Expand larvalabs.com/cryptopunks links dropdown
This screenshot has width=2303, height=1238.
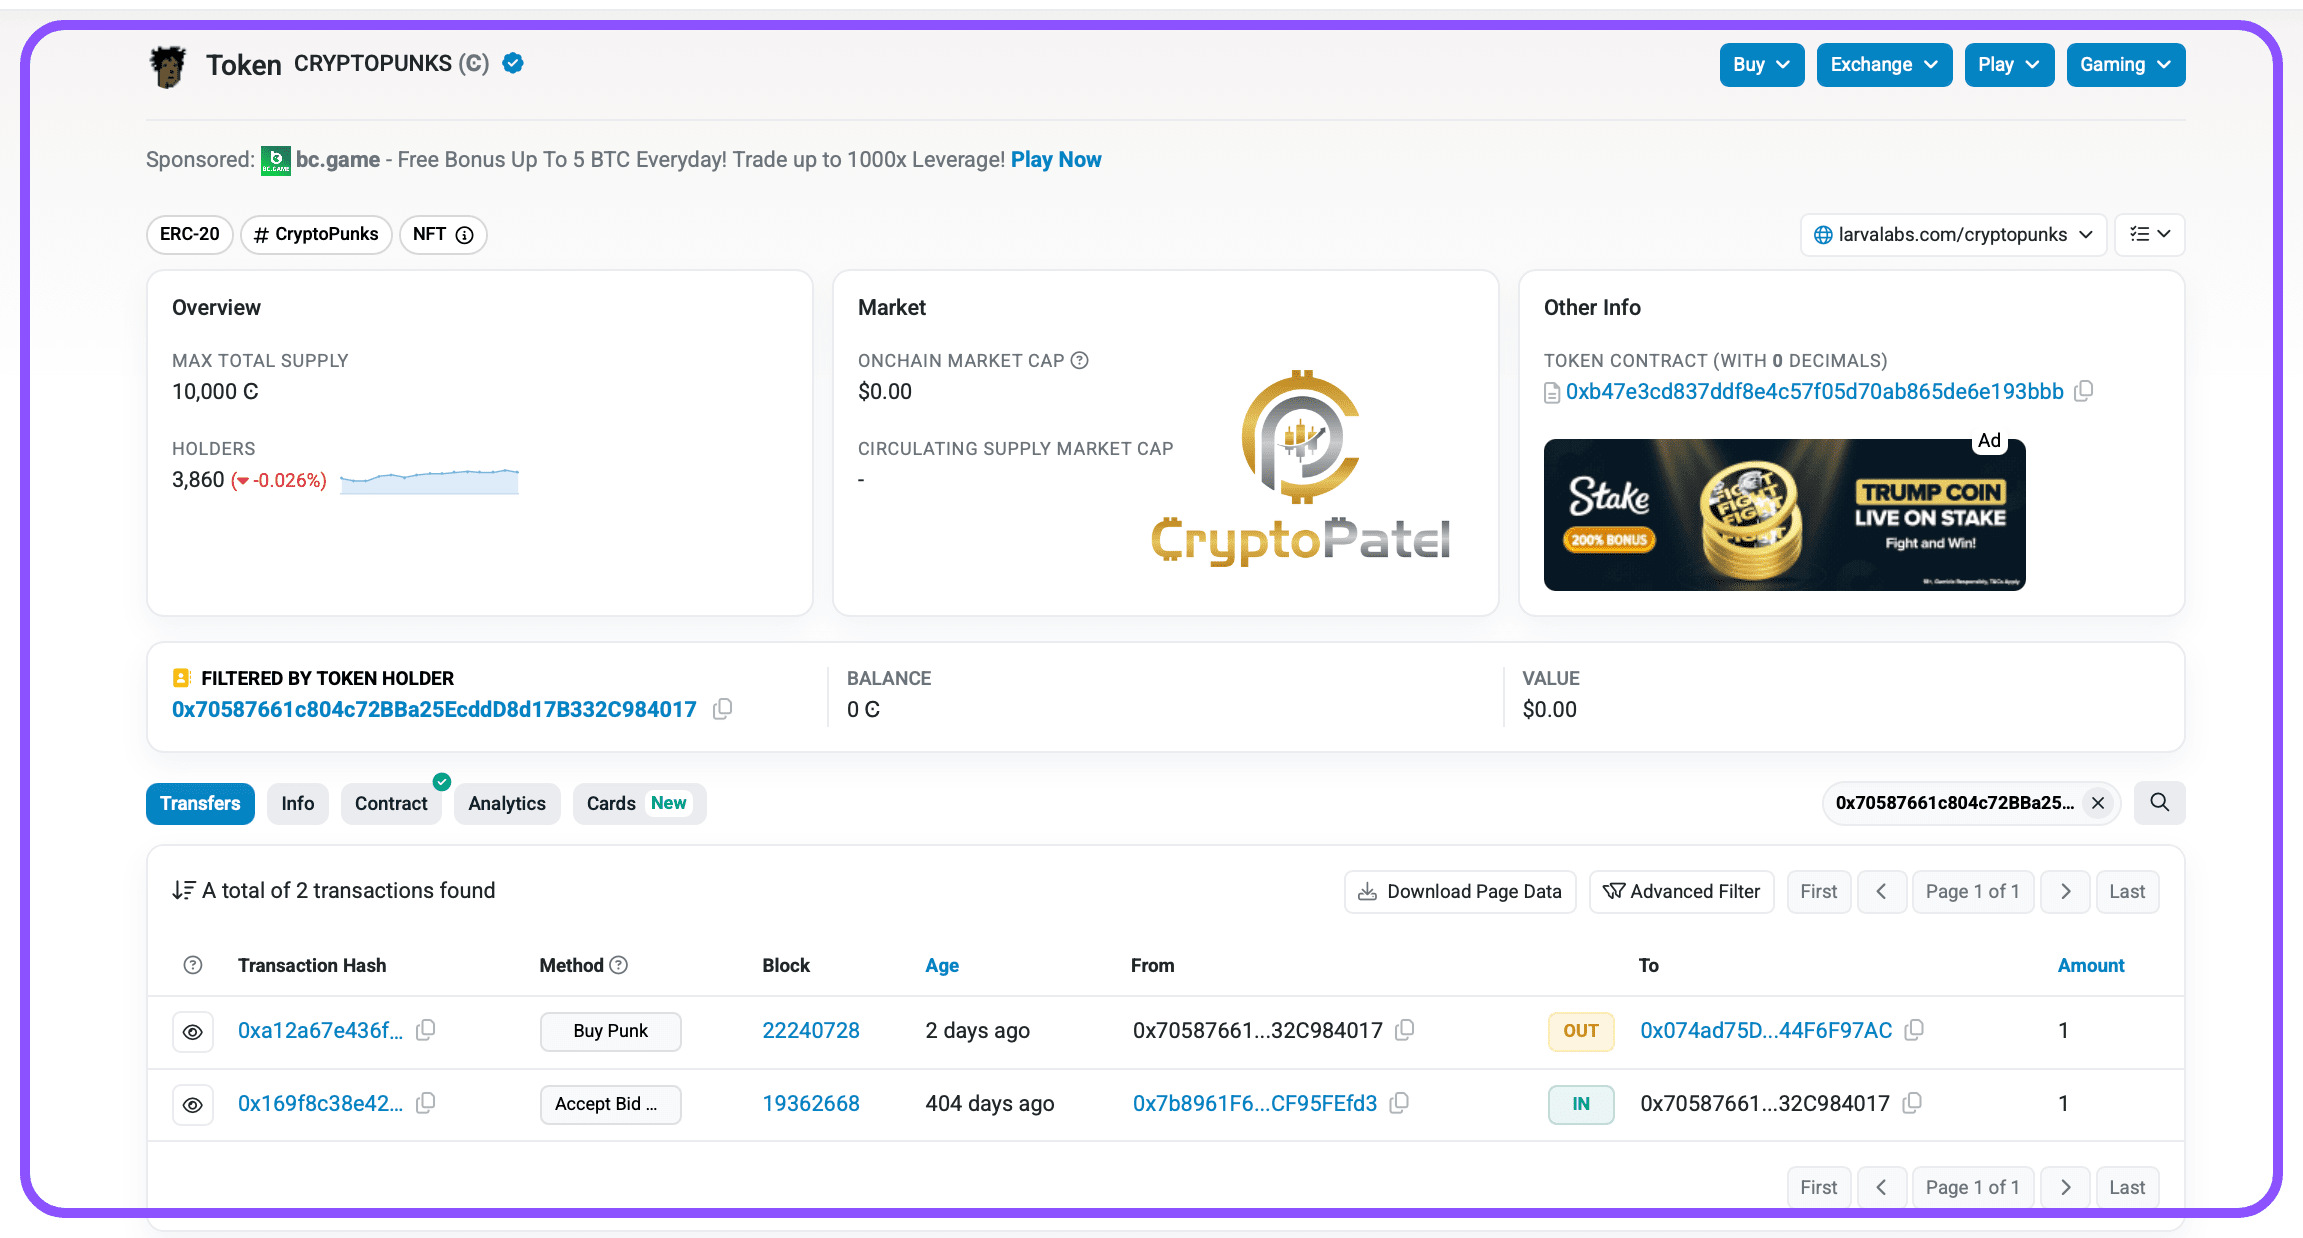1952,235
